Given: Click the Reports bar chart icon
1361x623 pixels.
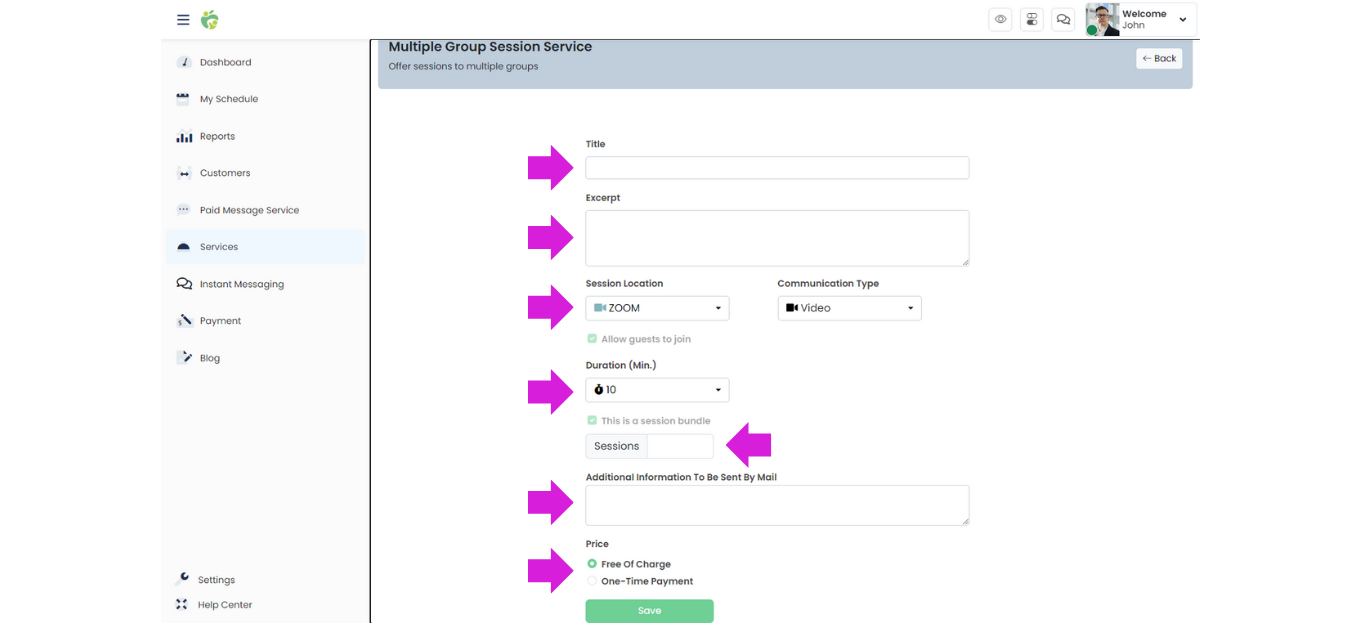Looking at the screenshot, I should click(184, 136).
